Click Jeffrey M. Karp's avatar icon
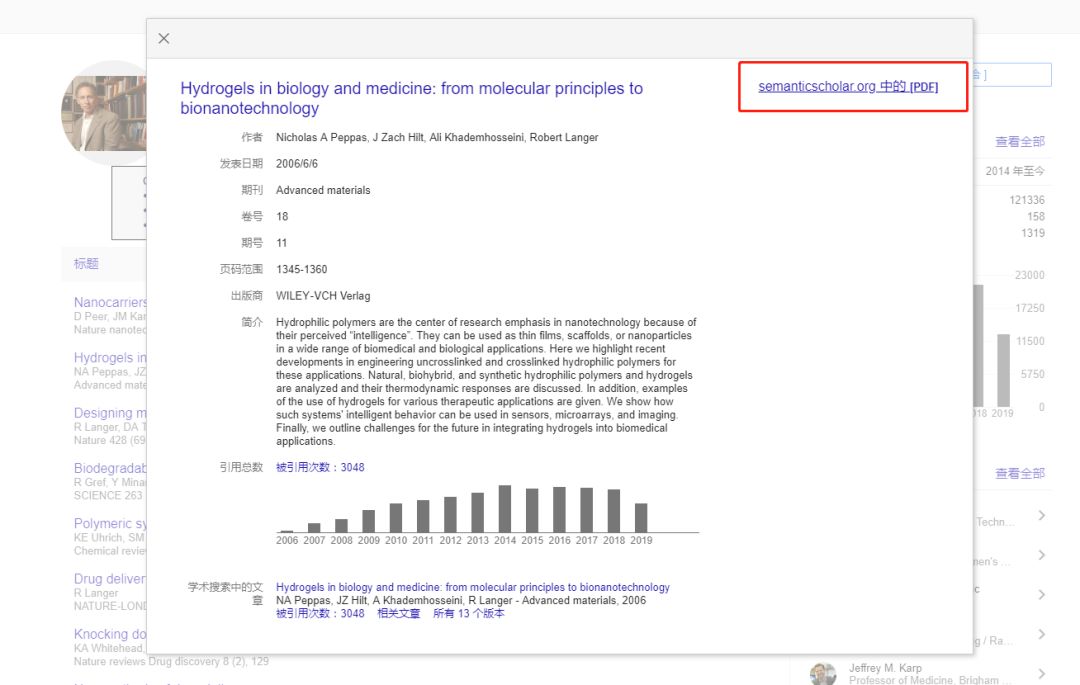The height and width of the screenshot is (685, 1080). click(823, 673)
